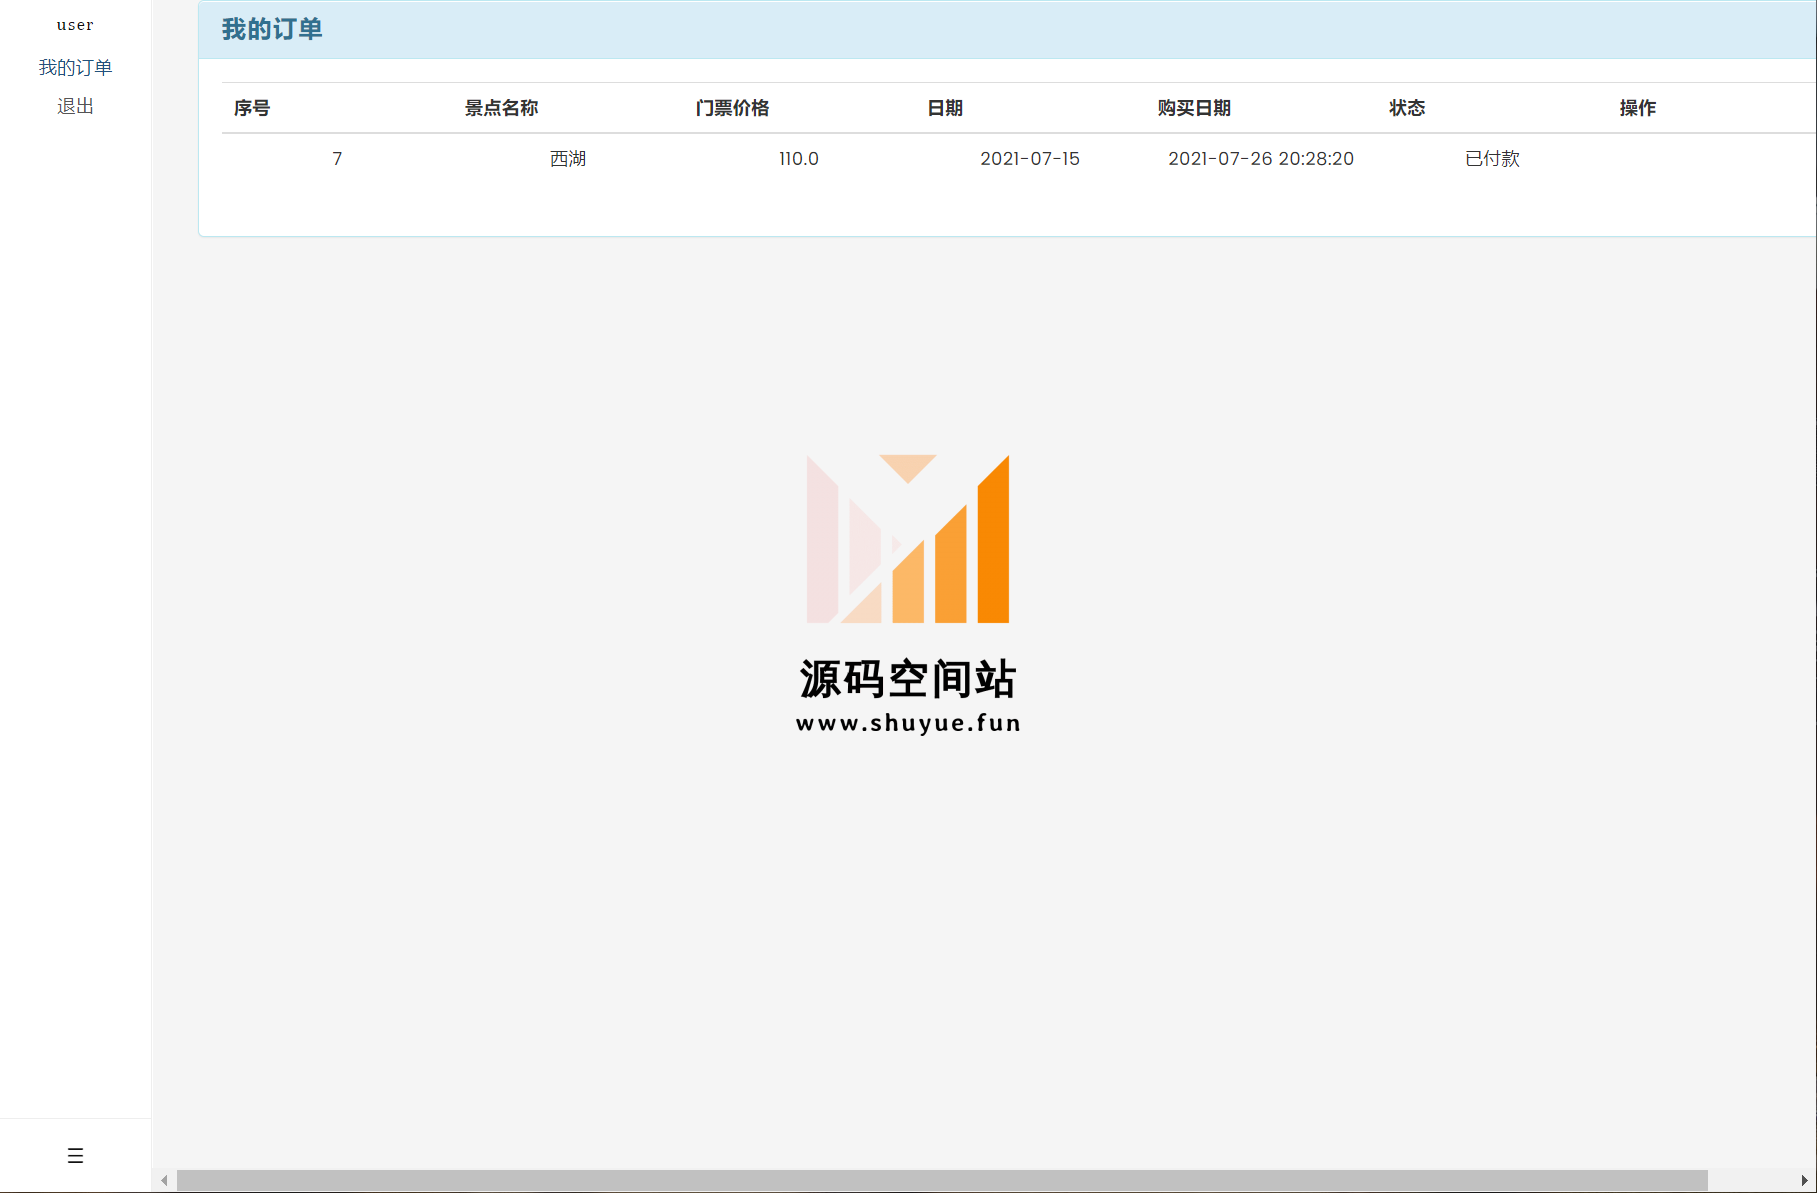The height and width of the screenshot is (1193, 1817).
Task: Click the 景点名称 column header
Action: [x=501, y=108]
